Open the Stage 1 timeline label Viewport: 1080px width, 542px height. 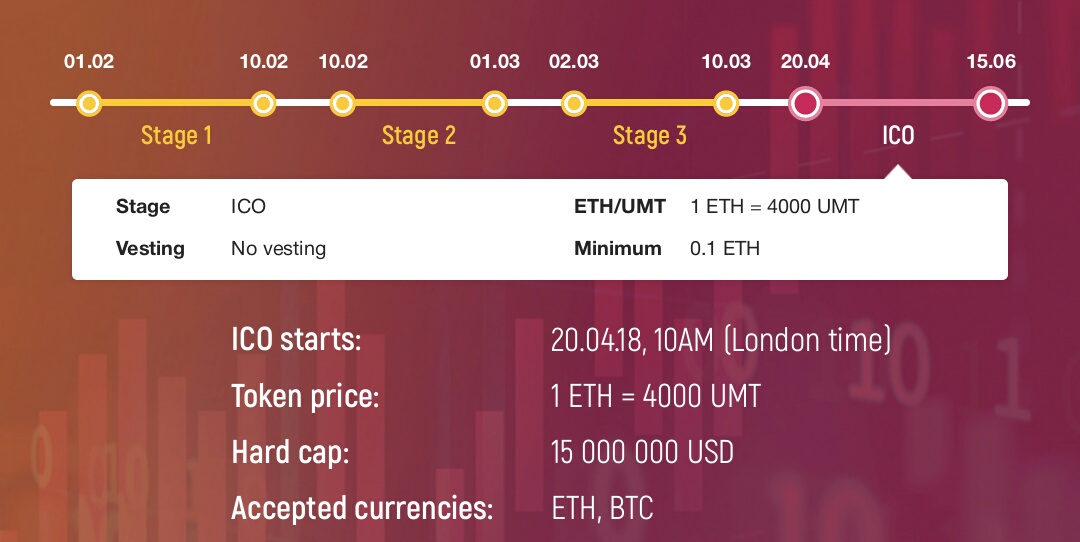pos(176,136)
